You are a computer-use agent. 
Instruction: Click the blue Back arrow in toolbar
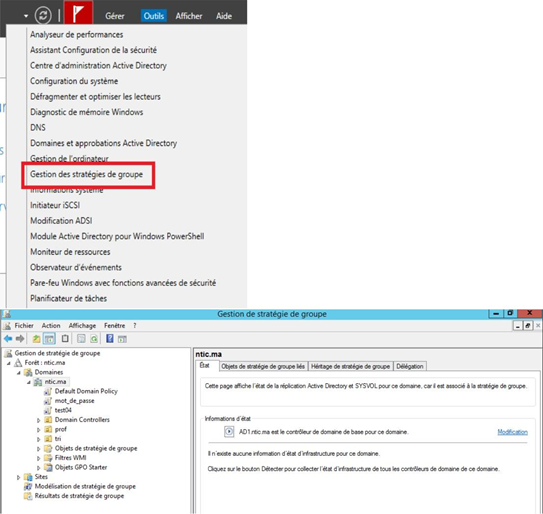pos(8,338)
